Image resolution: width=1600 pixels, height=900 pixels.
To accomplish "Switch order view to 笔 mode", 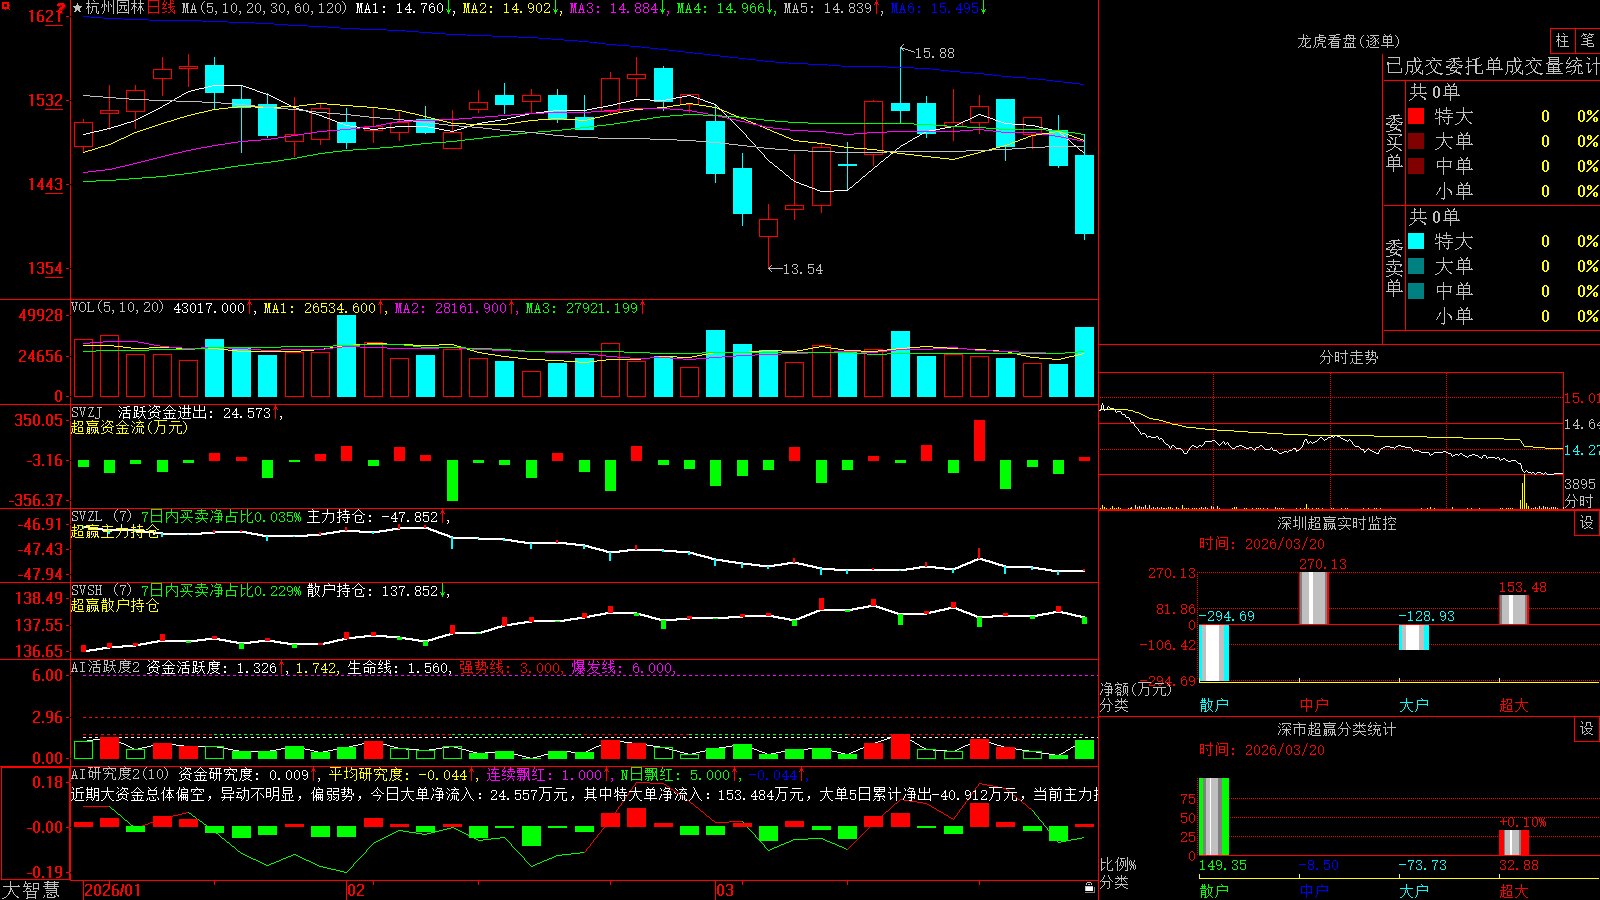I will [1587, 41].
